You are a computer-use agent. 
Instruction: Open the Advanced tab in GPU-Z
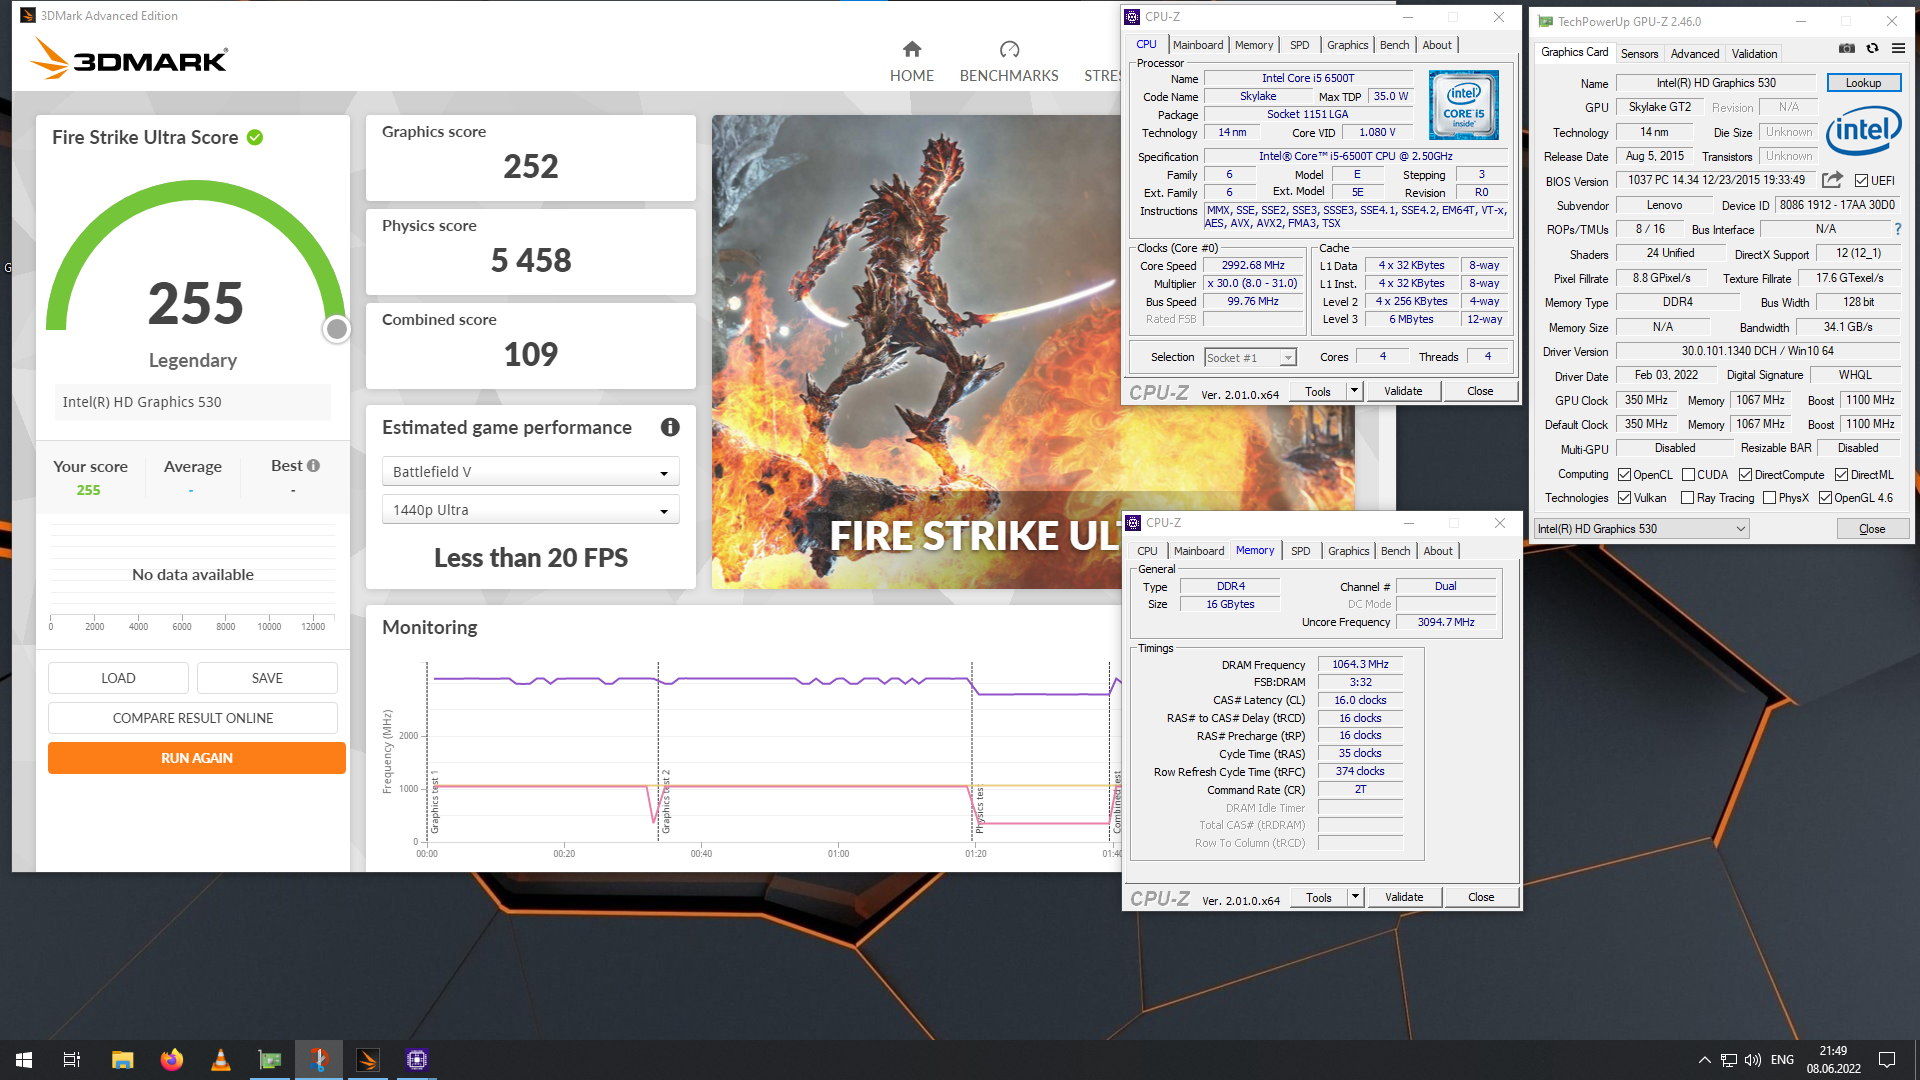click(1695, 54)
